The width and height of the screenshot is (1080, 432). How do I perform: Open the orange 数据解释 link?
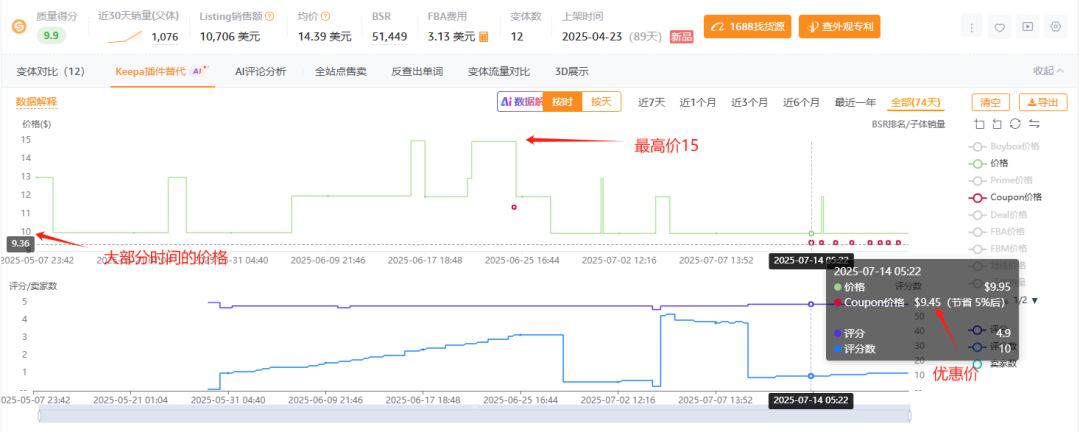(x=37, y=102)
